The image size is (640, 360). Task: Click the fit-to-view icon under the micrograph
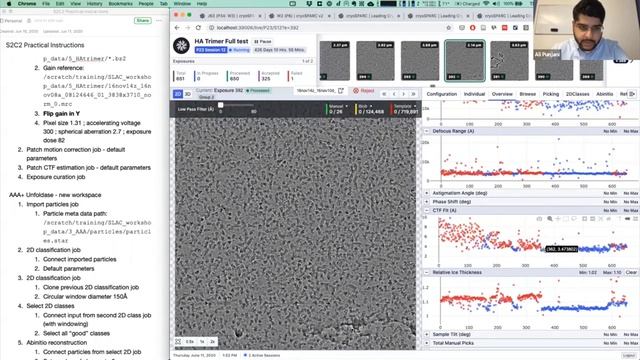coord(178,342)
